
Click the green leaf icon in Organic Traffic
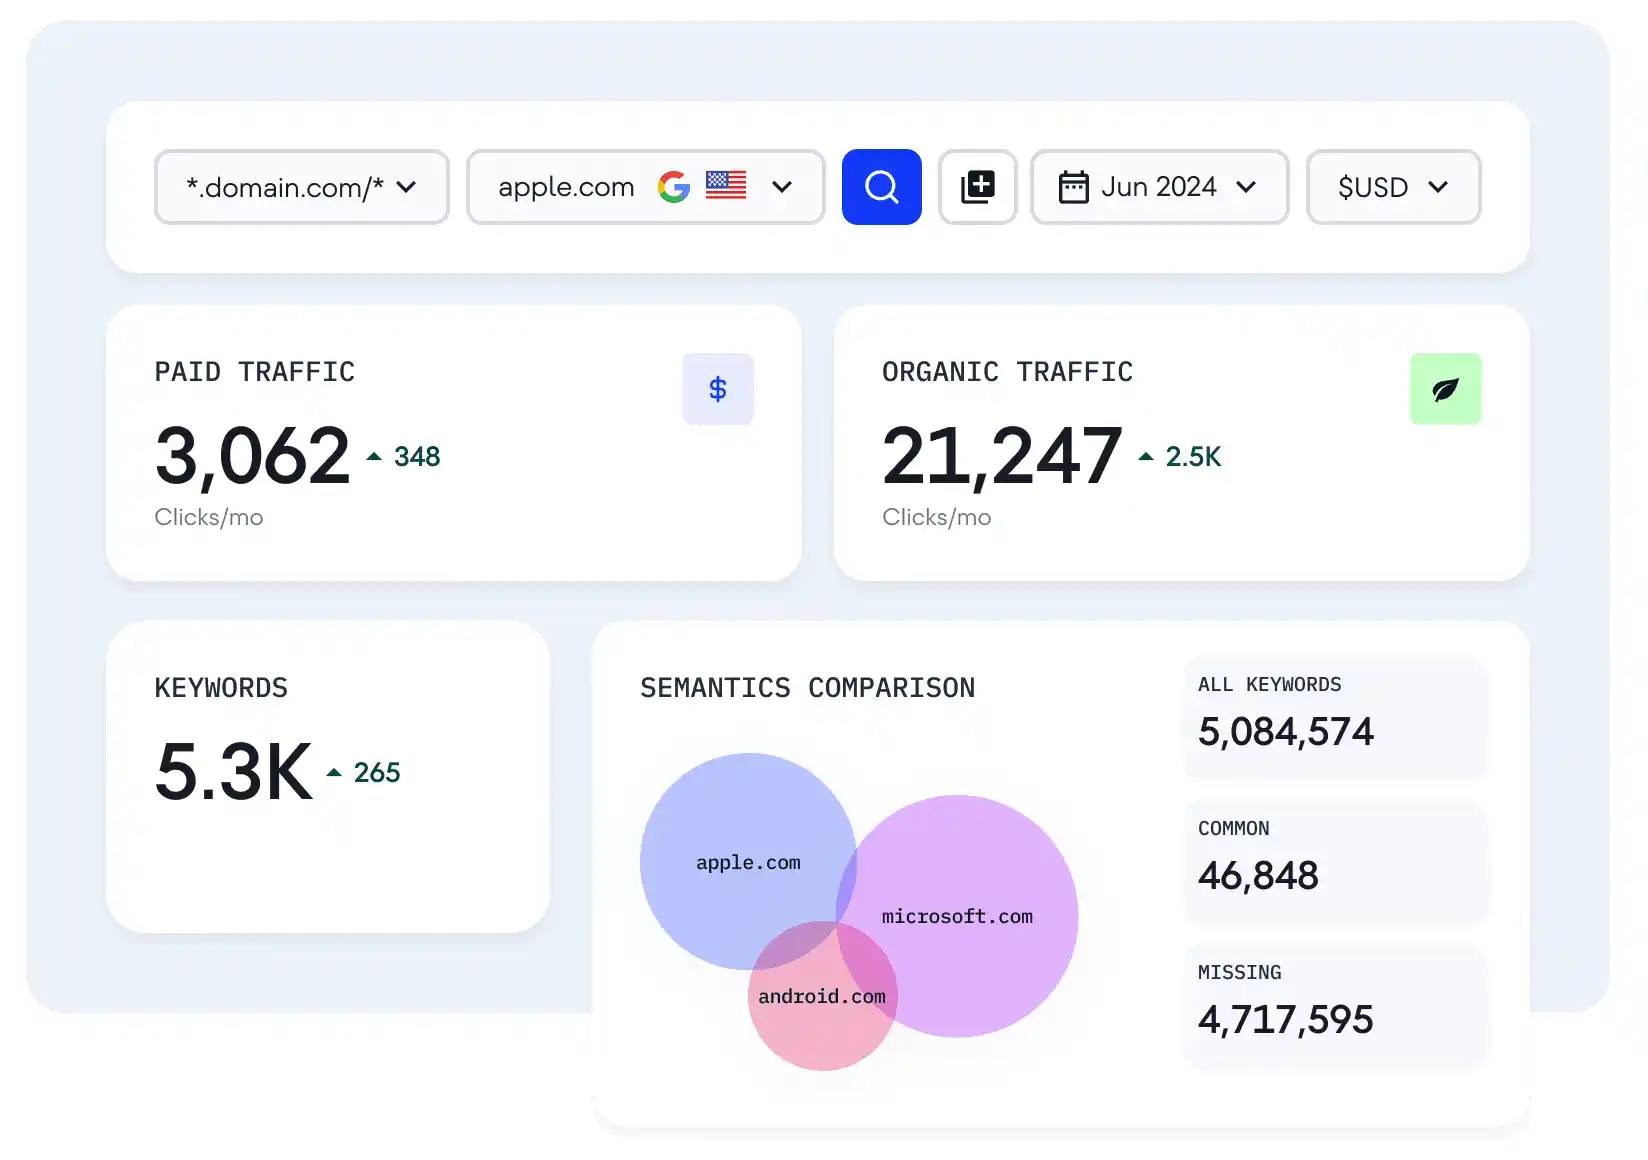point(1445,389)
